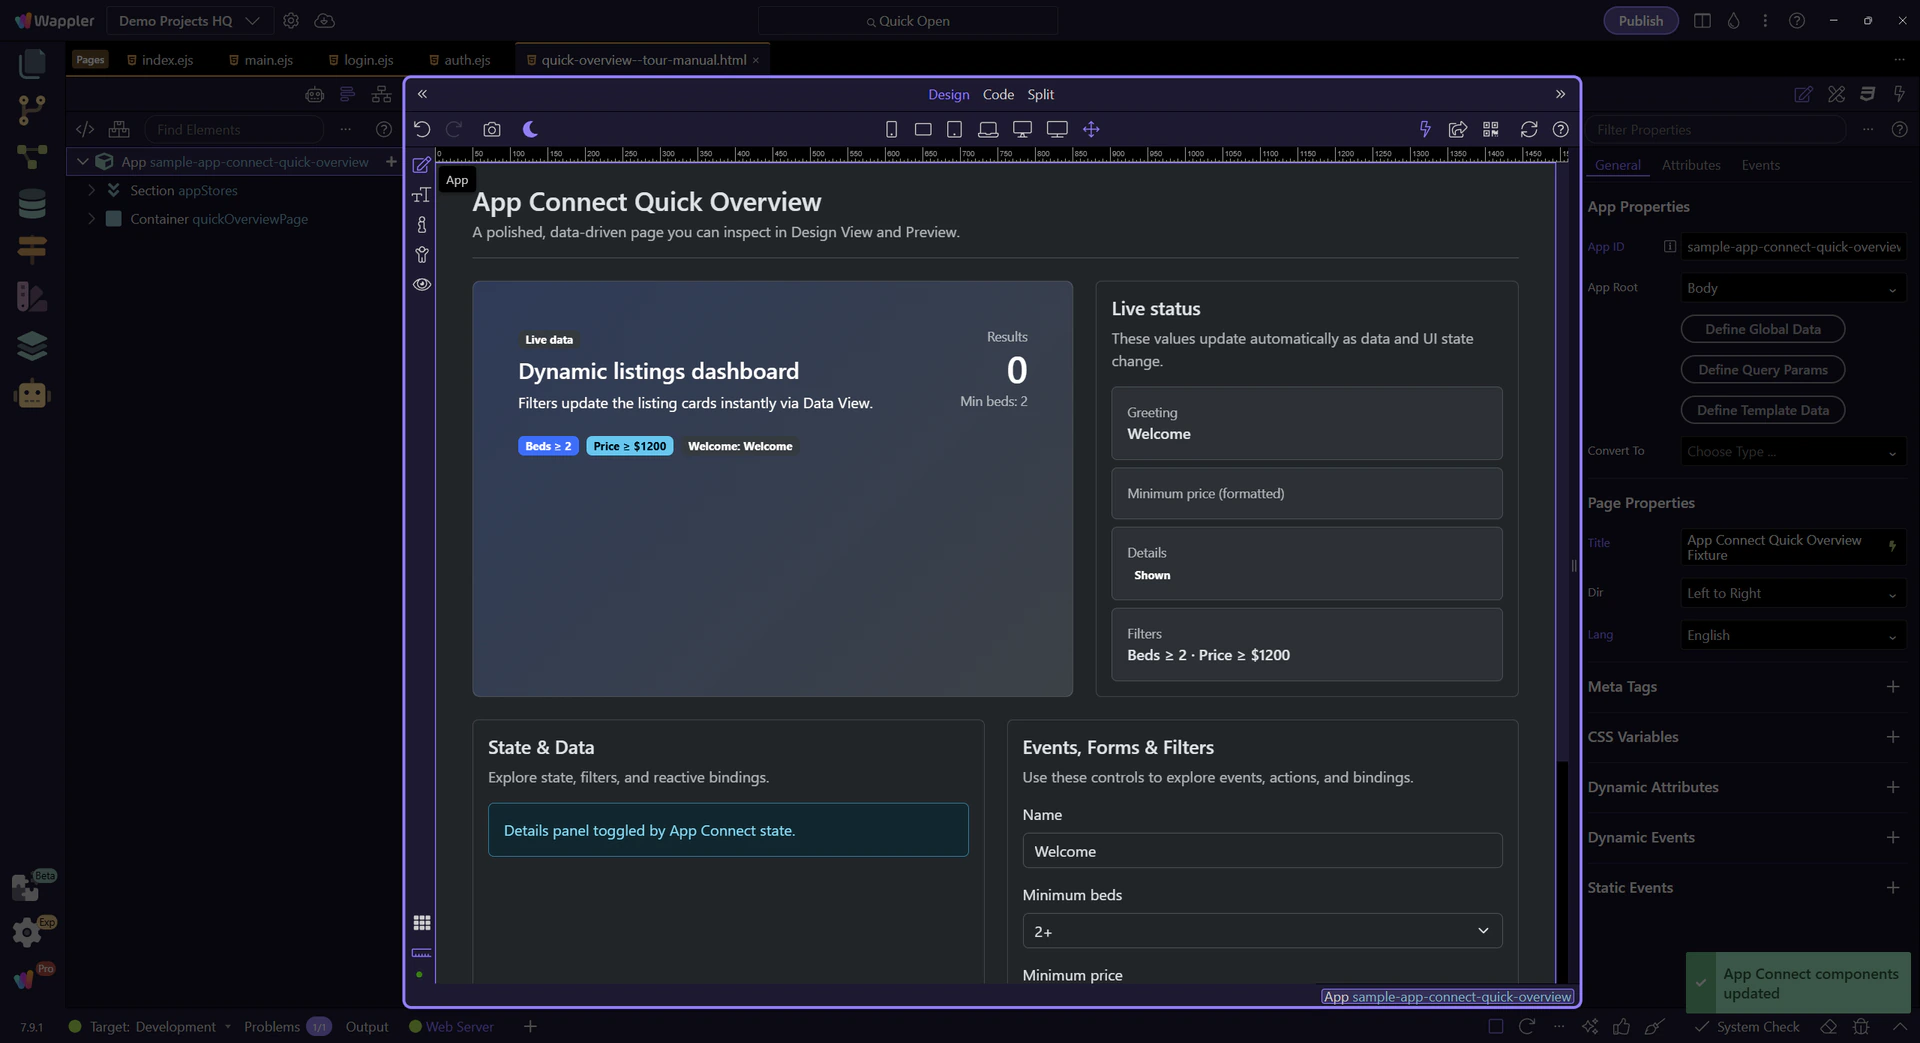Viewport: 1920px width, 1043px height.
Task: Click the refresh design view icon
Action: [1528, 129]
